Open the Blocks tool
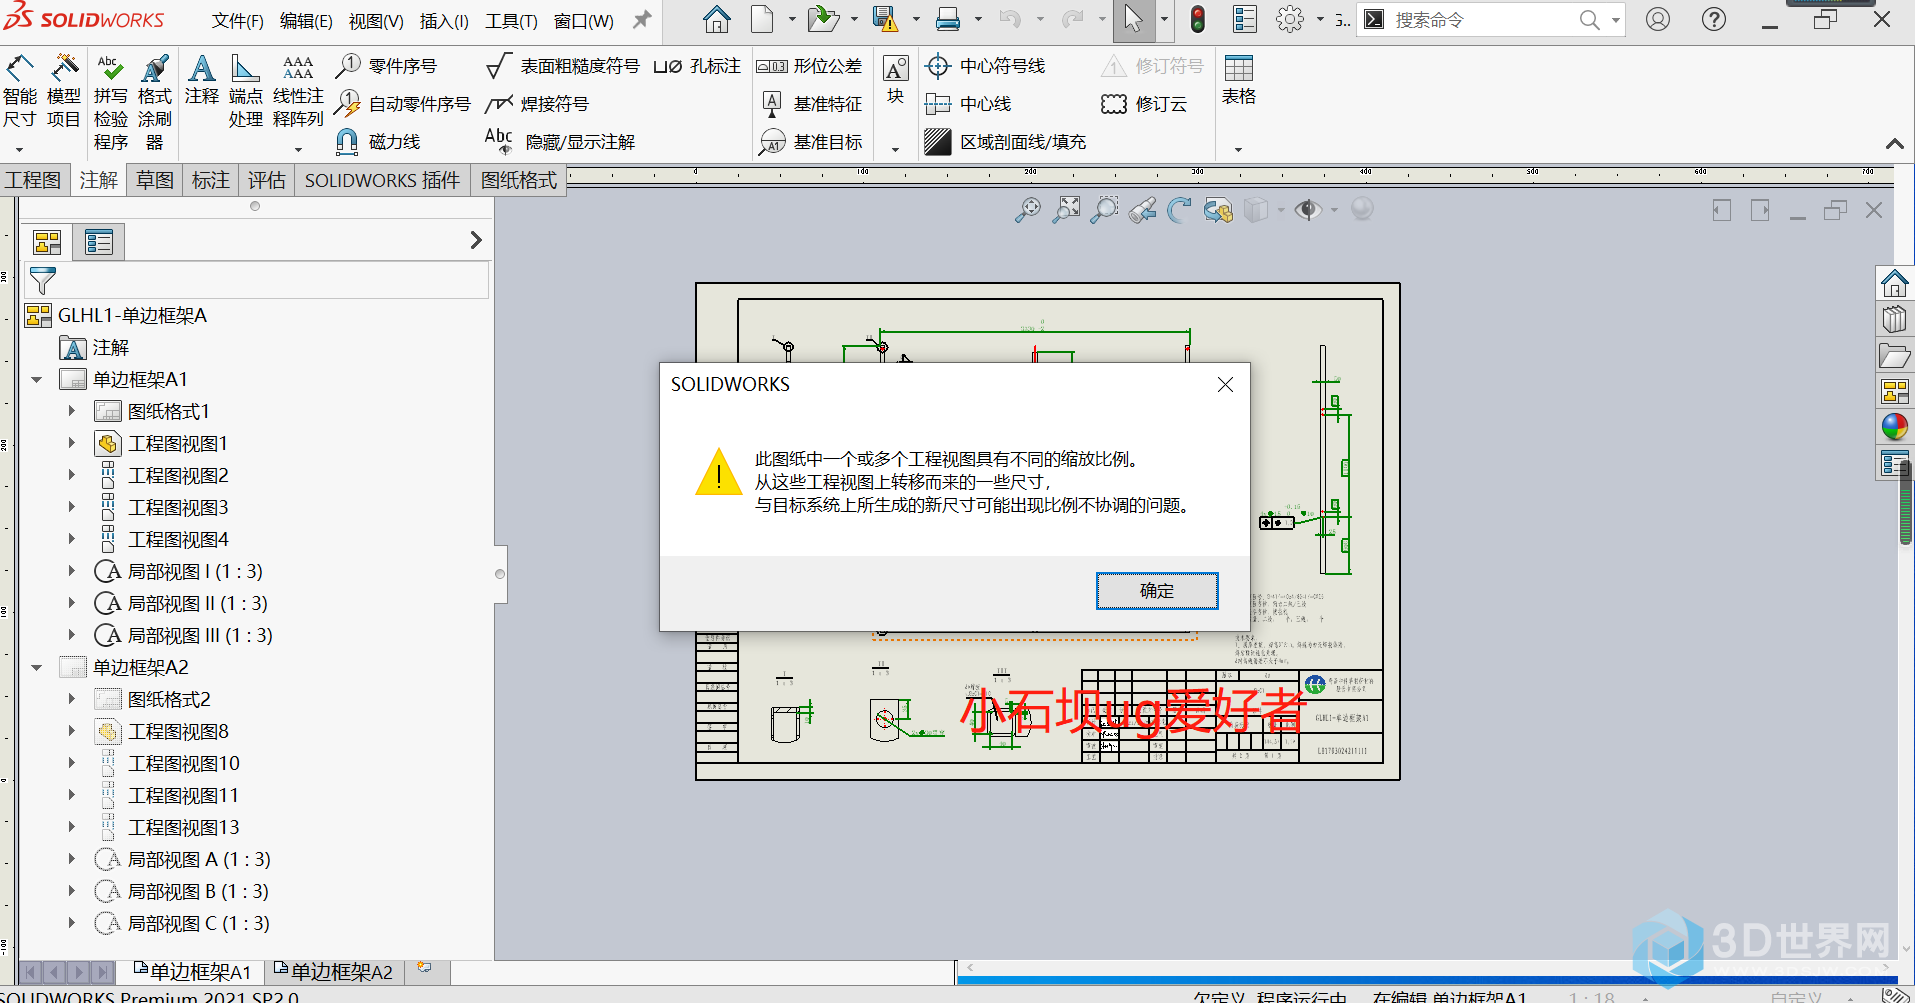This screenshot has width=1915, height=1003. click(895, 80)
